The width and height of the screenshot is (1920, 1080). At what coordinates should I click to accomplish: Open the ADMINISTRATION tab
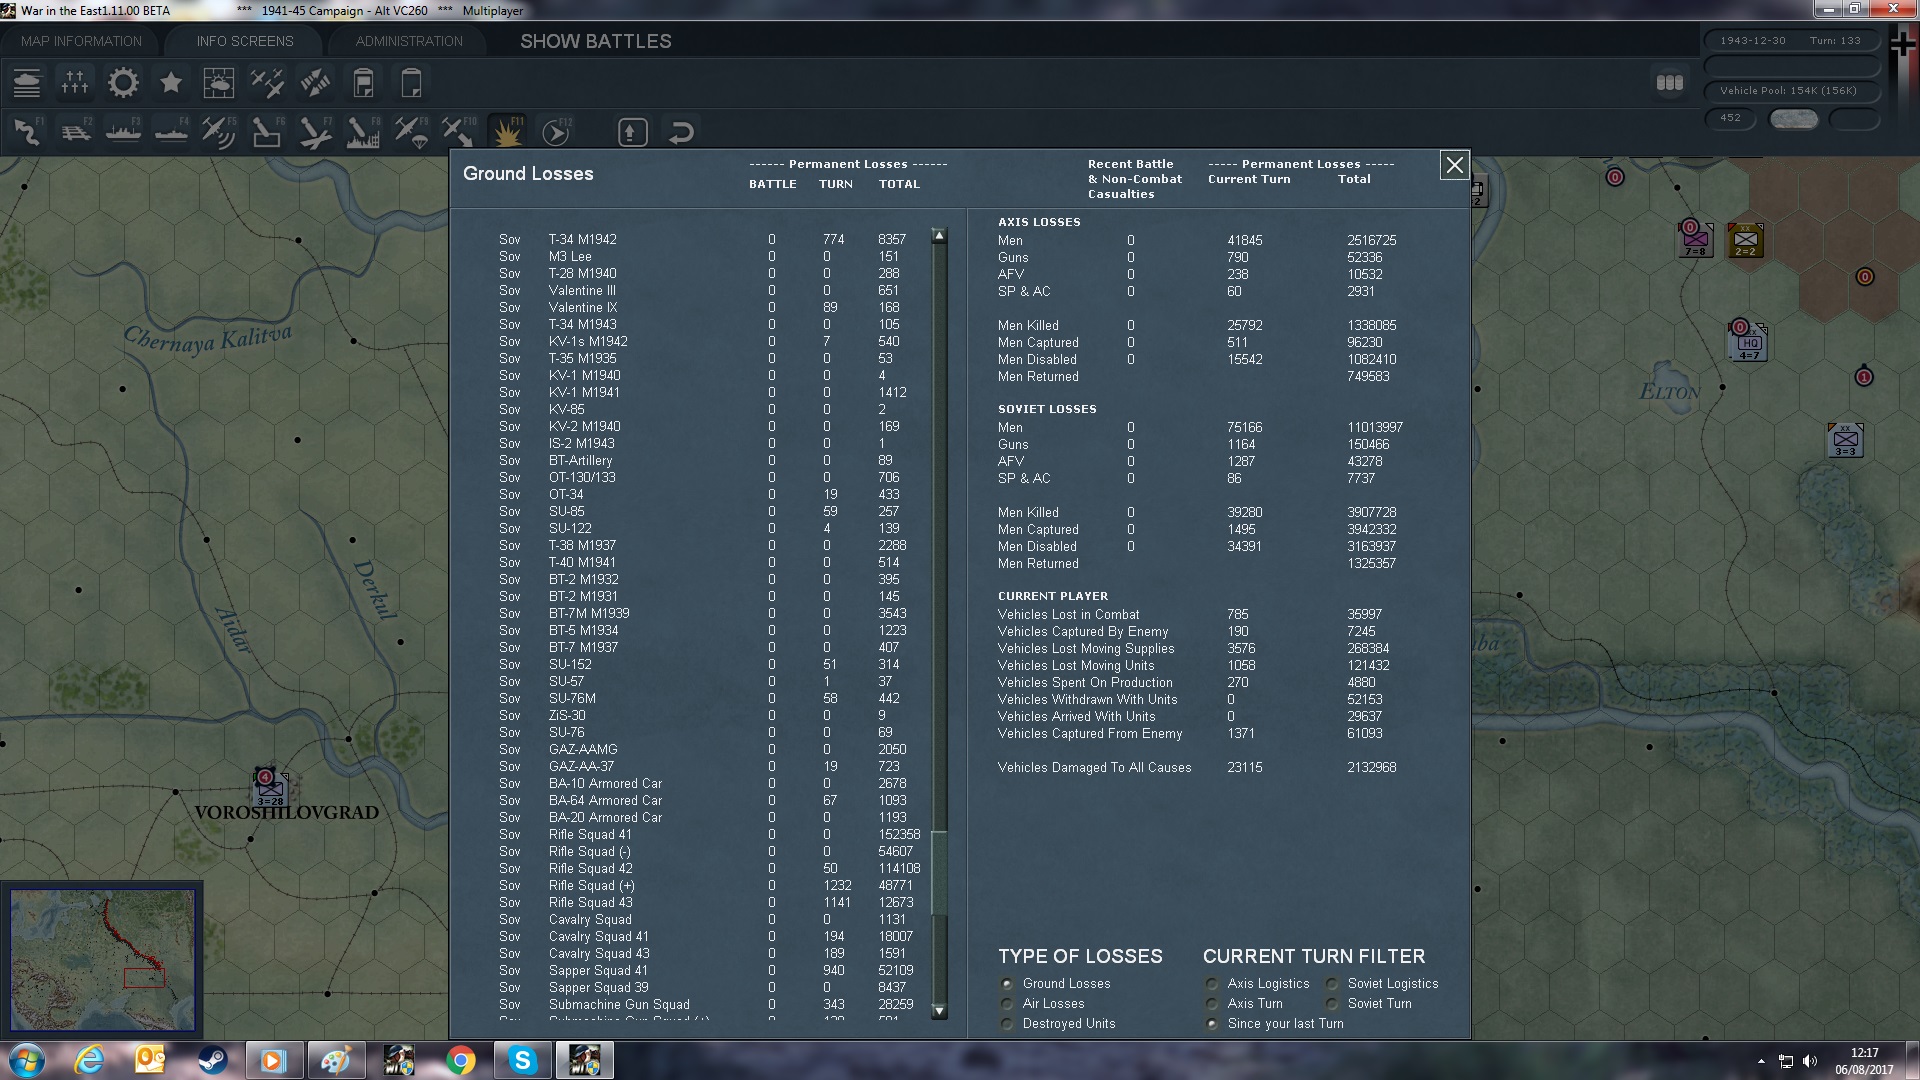click(x=409, y=41)
